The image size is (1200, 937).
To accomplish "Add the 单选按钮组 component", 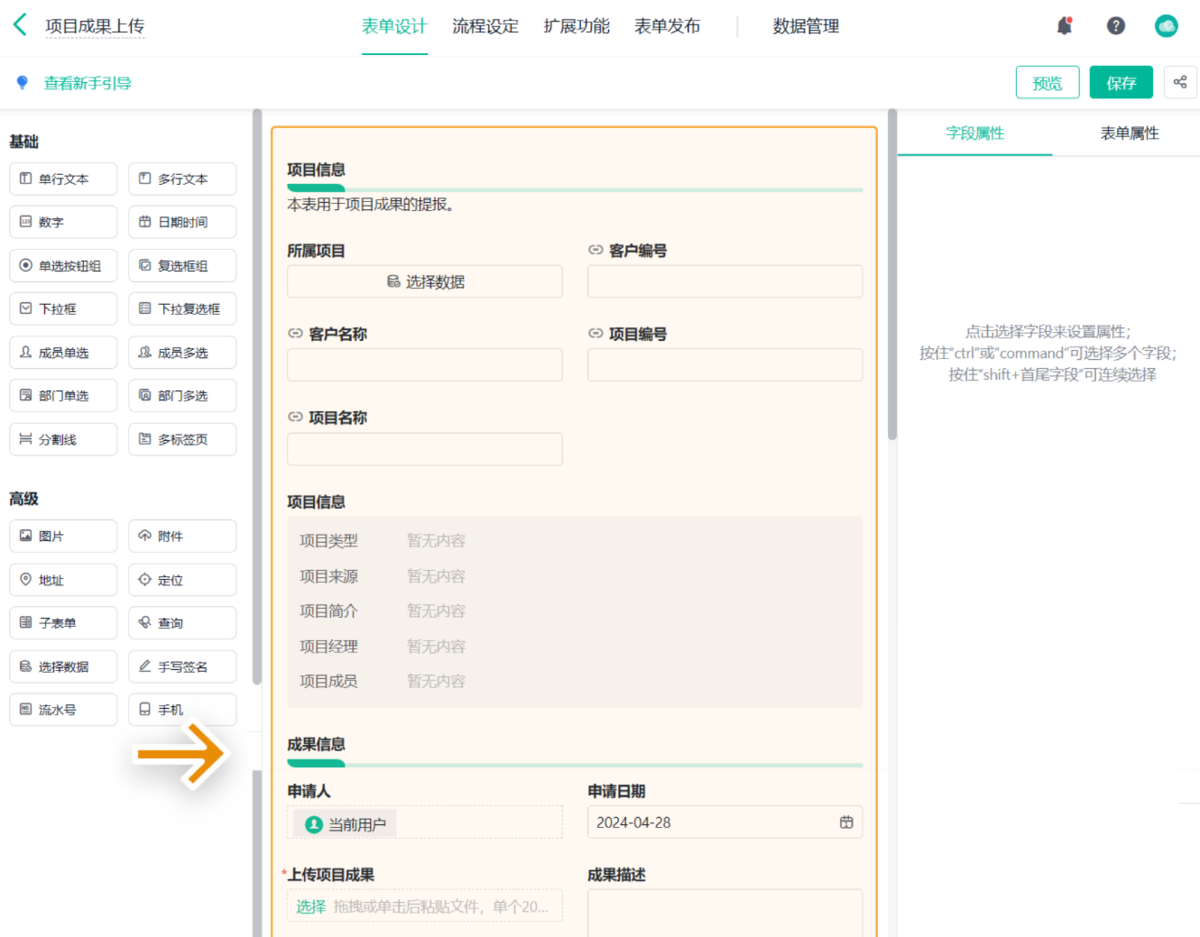I will (x=63, y=266).
